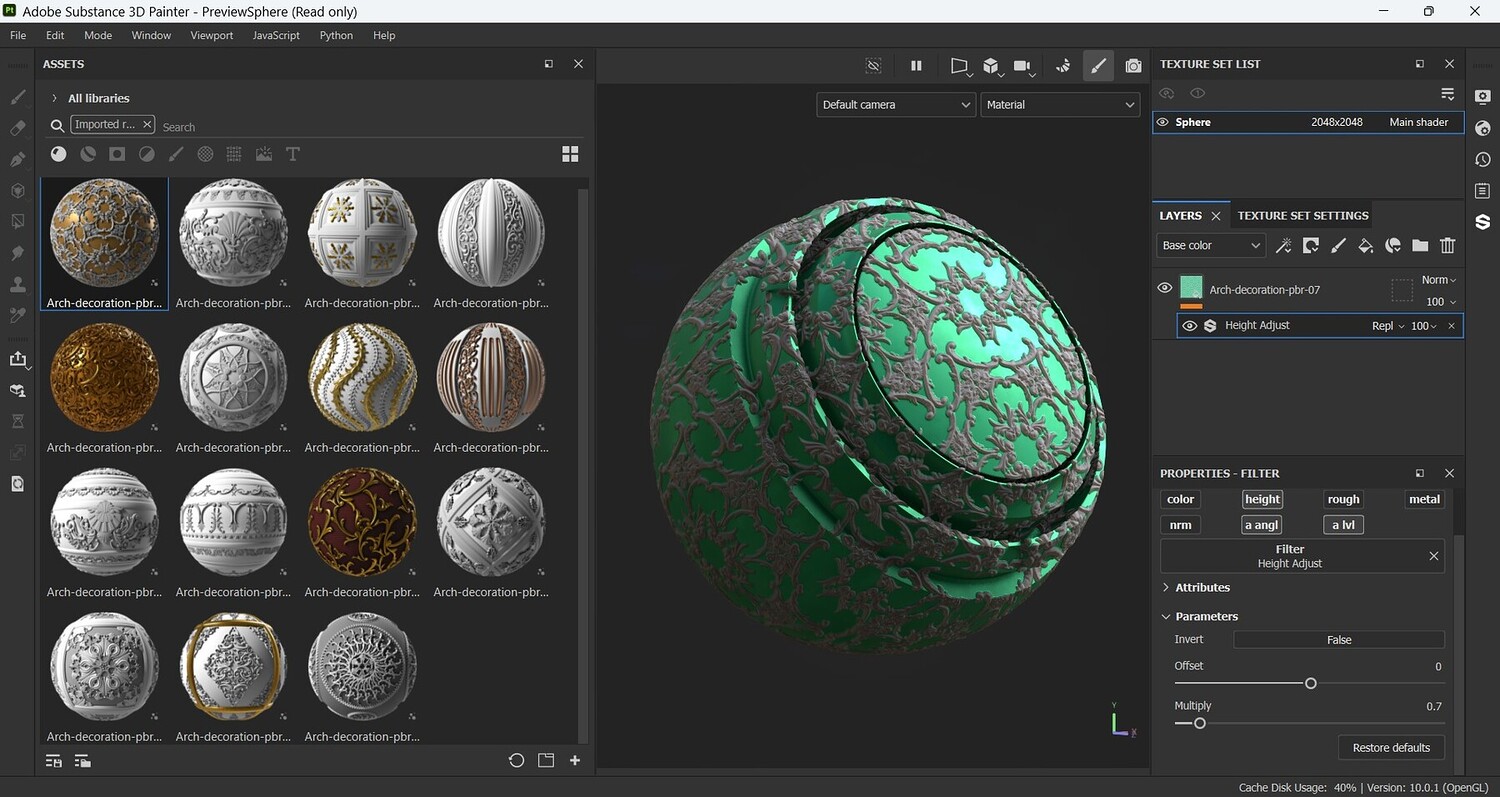Activate Painting mode brush icon in viewport bar
This screenshot has height=797, width=1500.
[x=1098, y=66]
